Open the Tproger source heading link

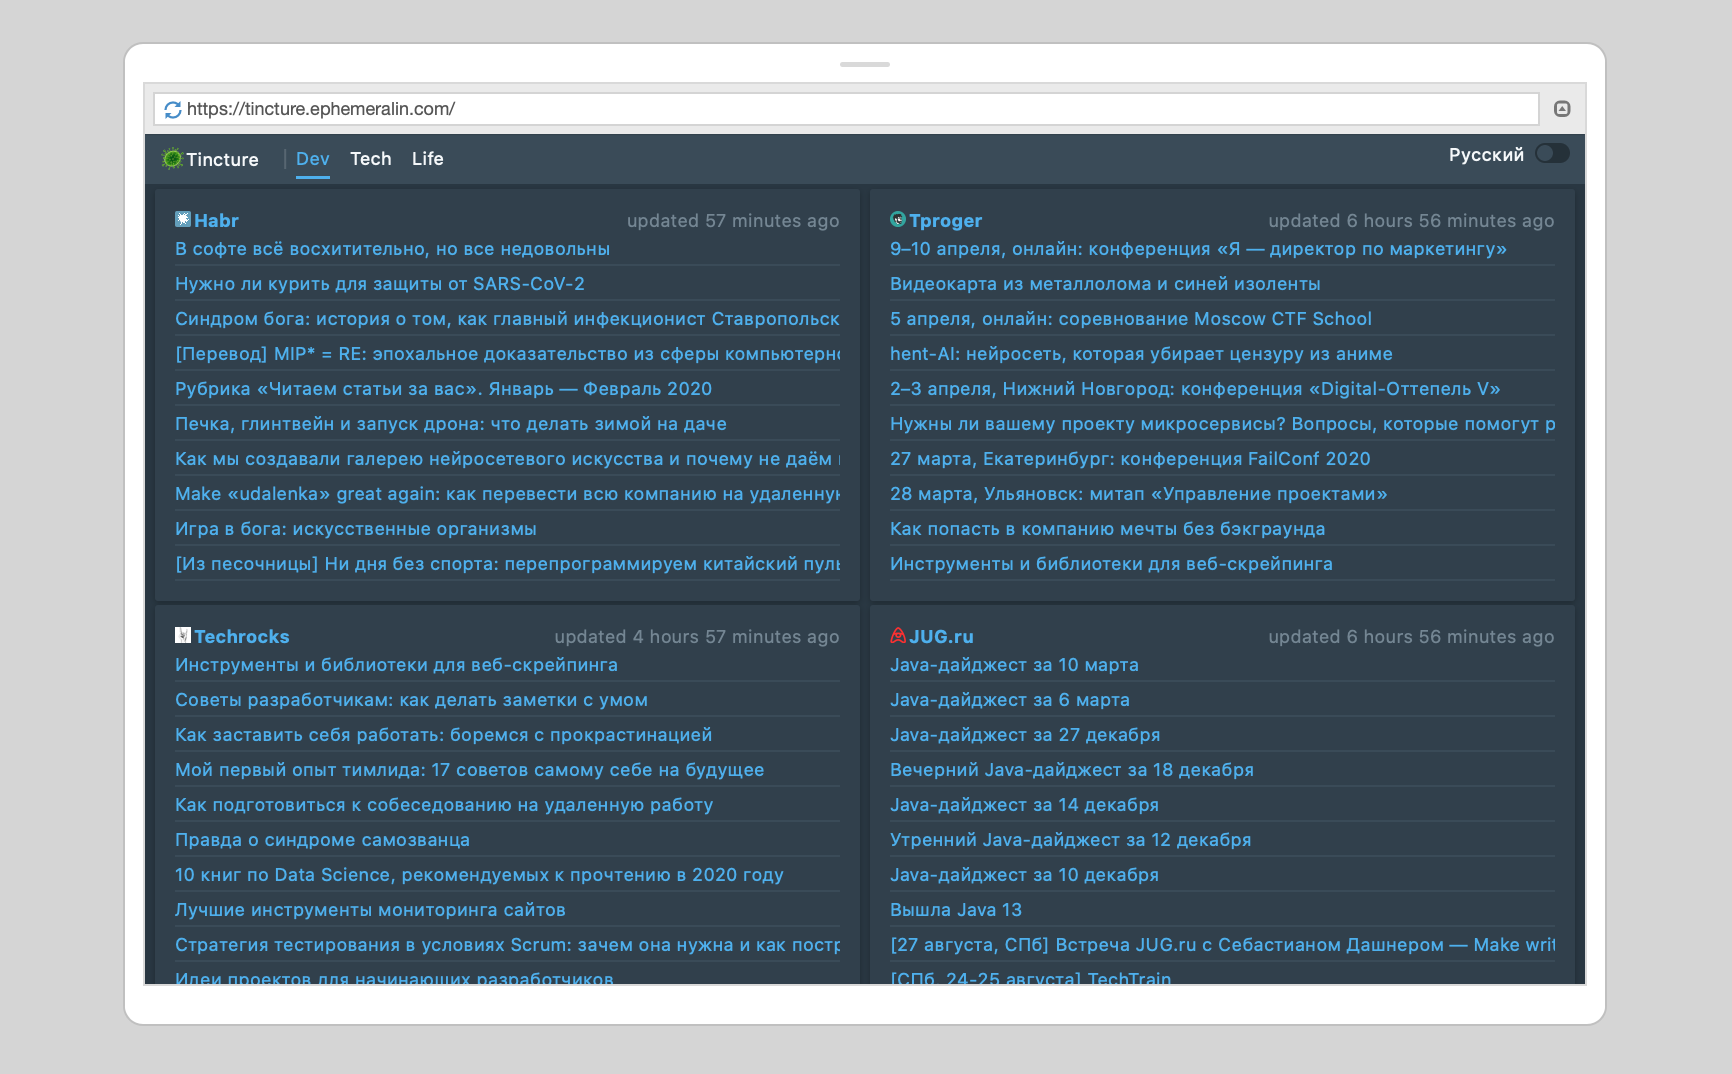(945, 220)
